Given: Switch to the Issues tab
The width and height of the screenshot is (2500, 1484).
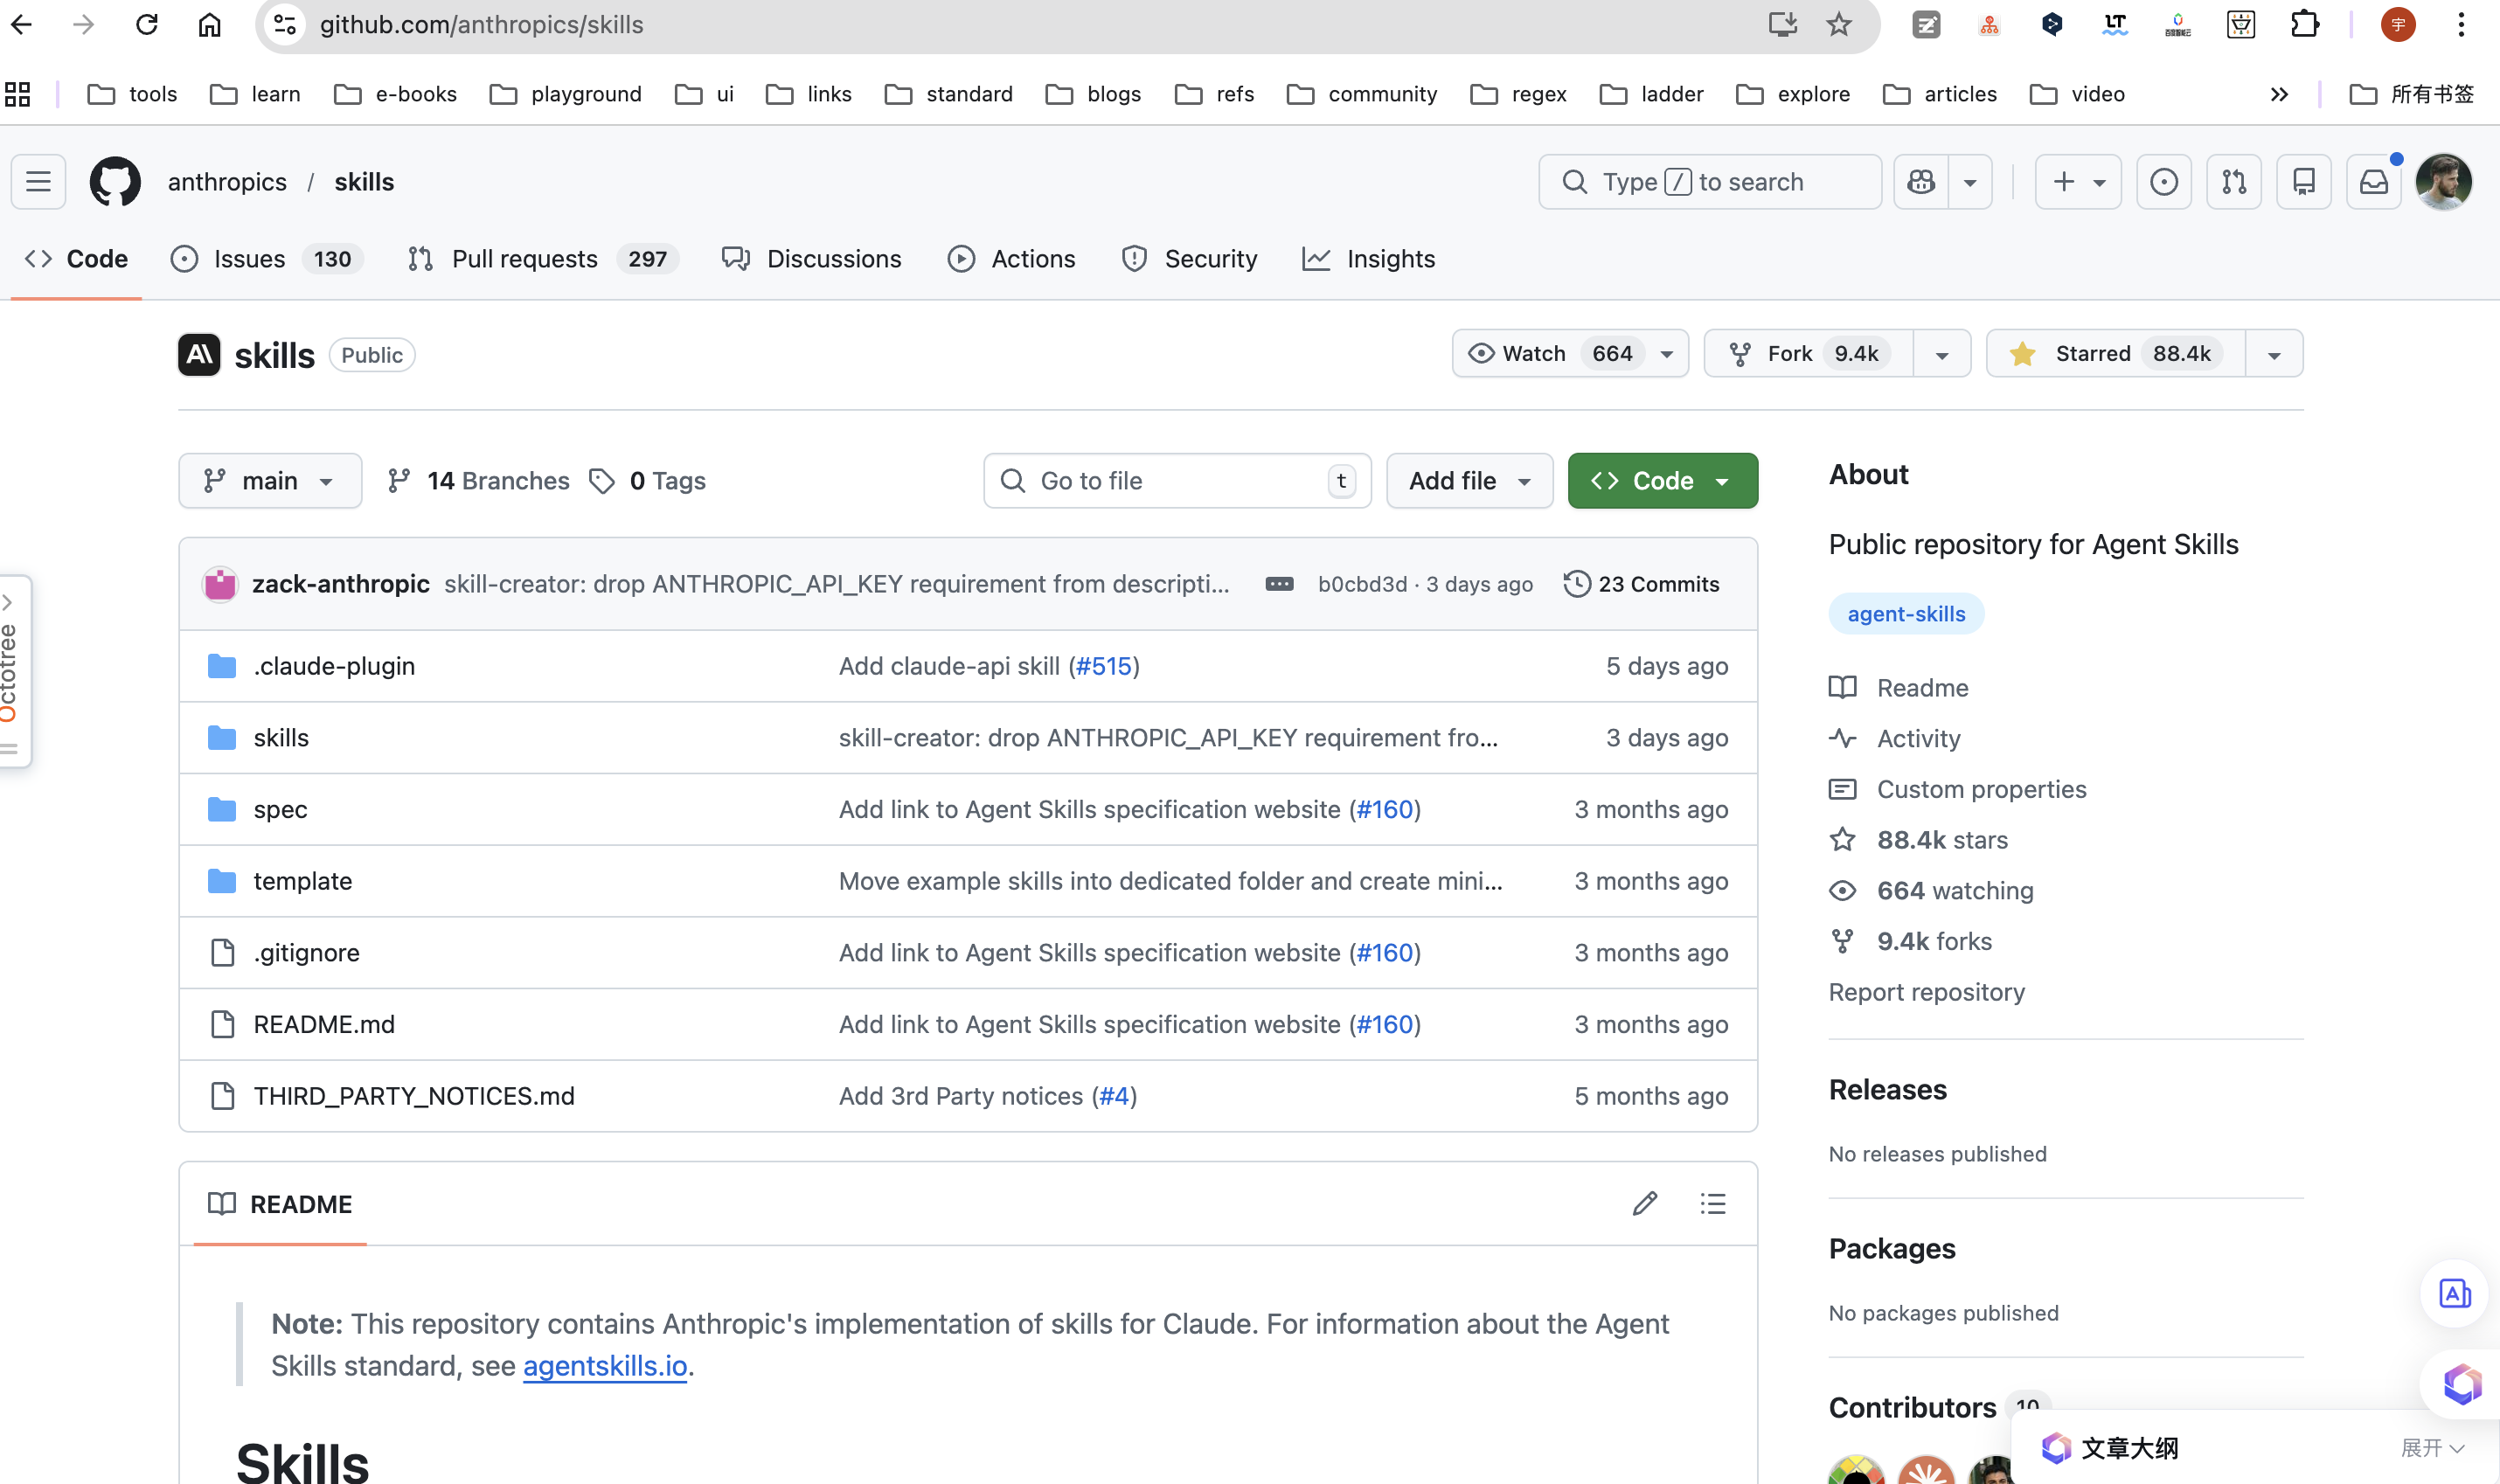Looking at the screenshot, I should point(267,259).
